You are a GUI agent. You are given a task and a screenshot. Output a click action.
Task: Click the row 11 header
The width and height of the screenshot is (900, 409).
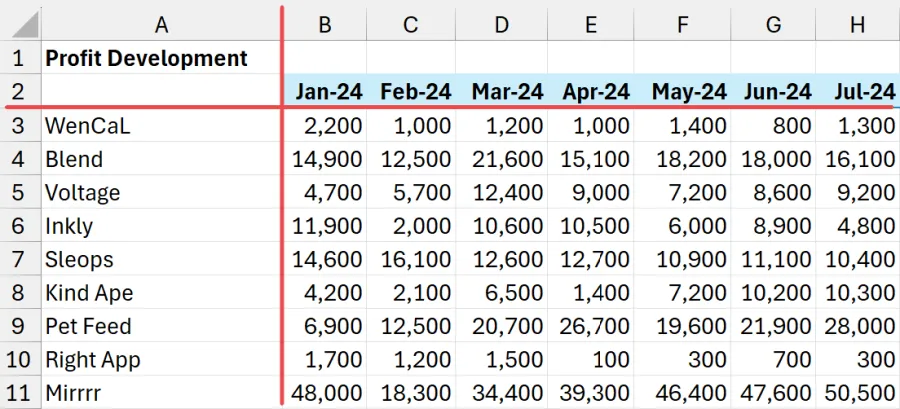point(19,392)
